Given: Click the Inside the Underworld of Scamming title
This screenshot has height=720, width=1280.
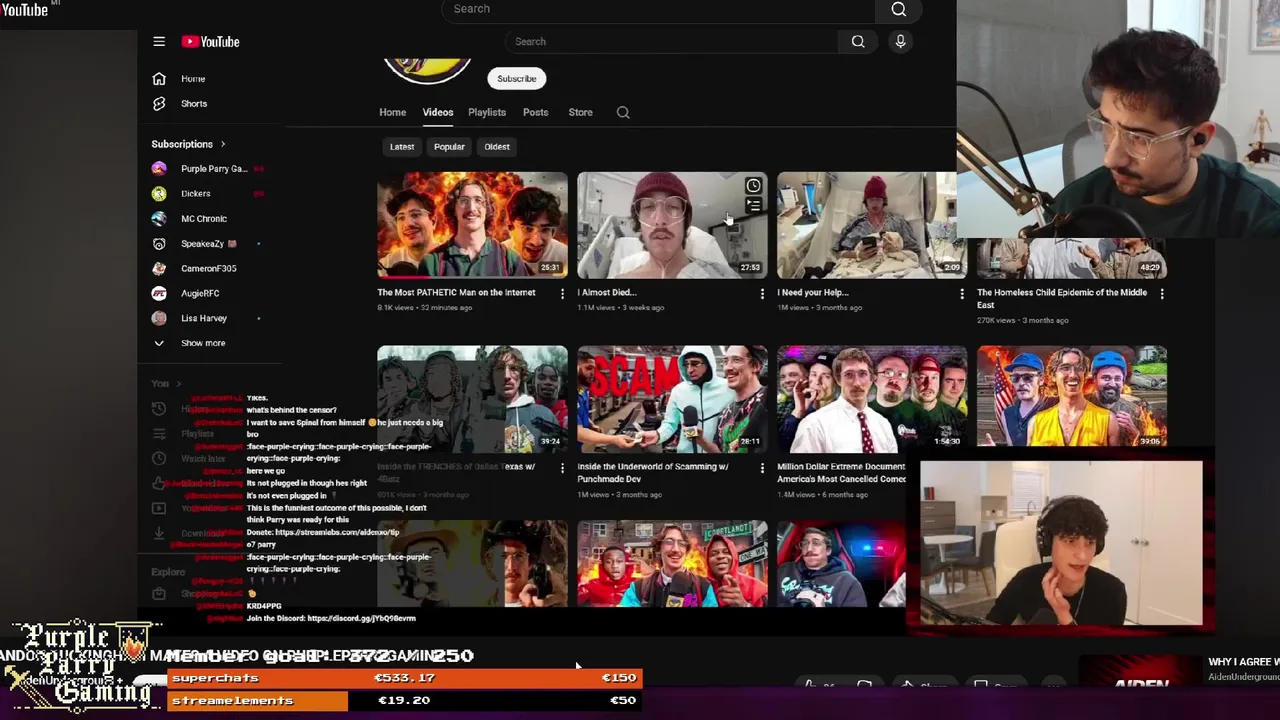Looking at the screenshot, I should (653, 473).
